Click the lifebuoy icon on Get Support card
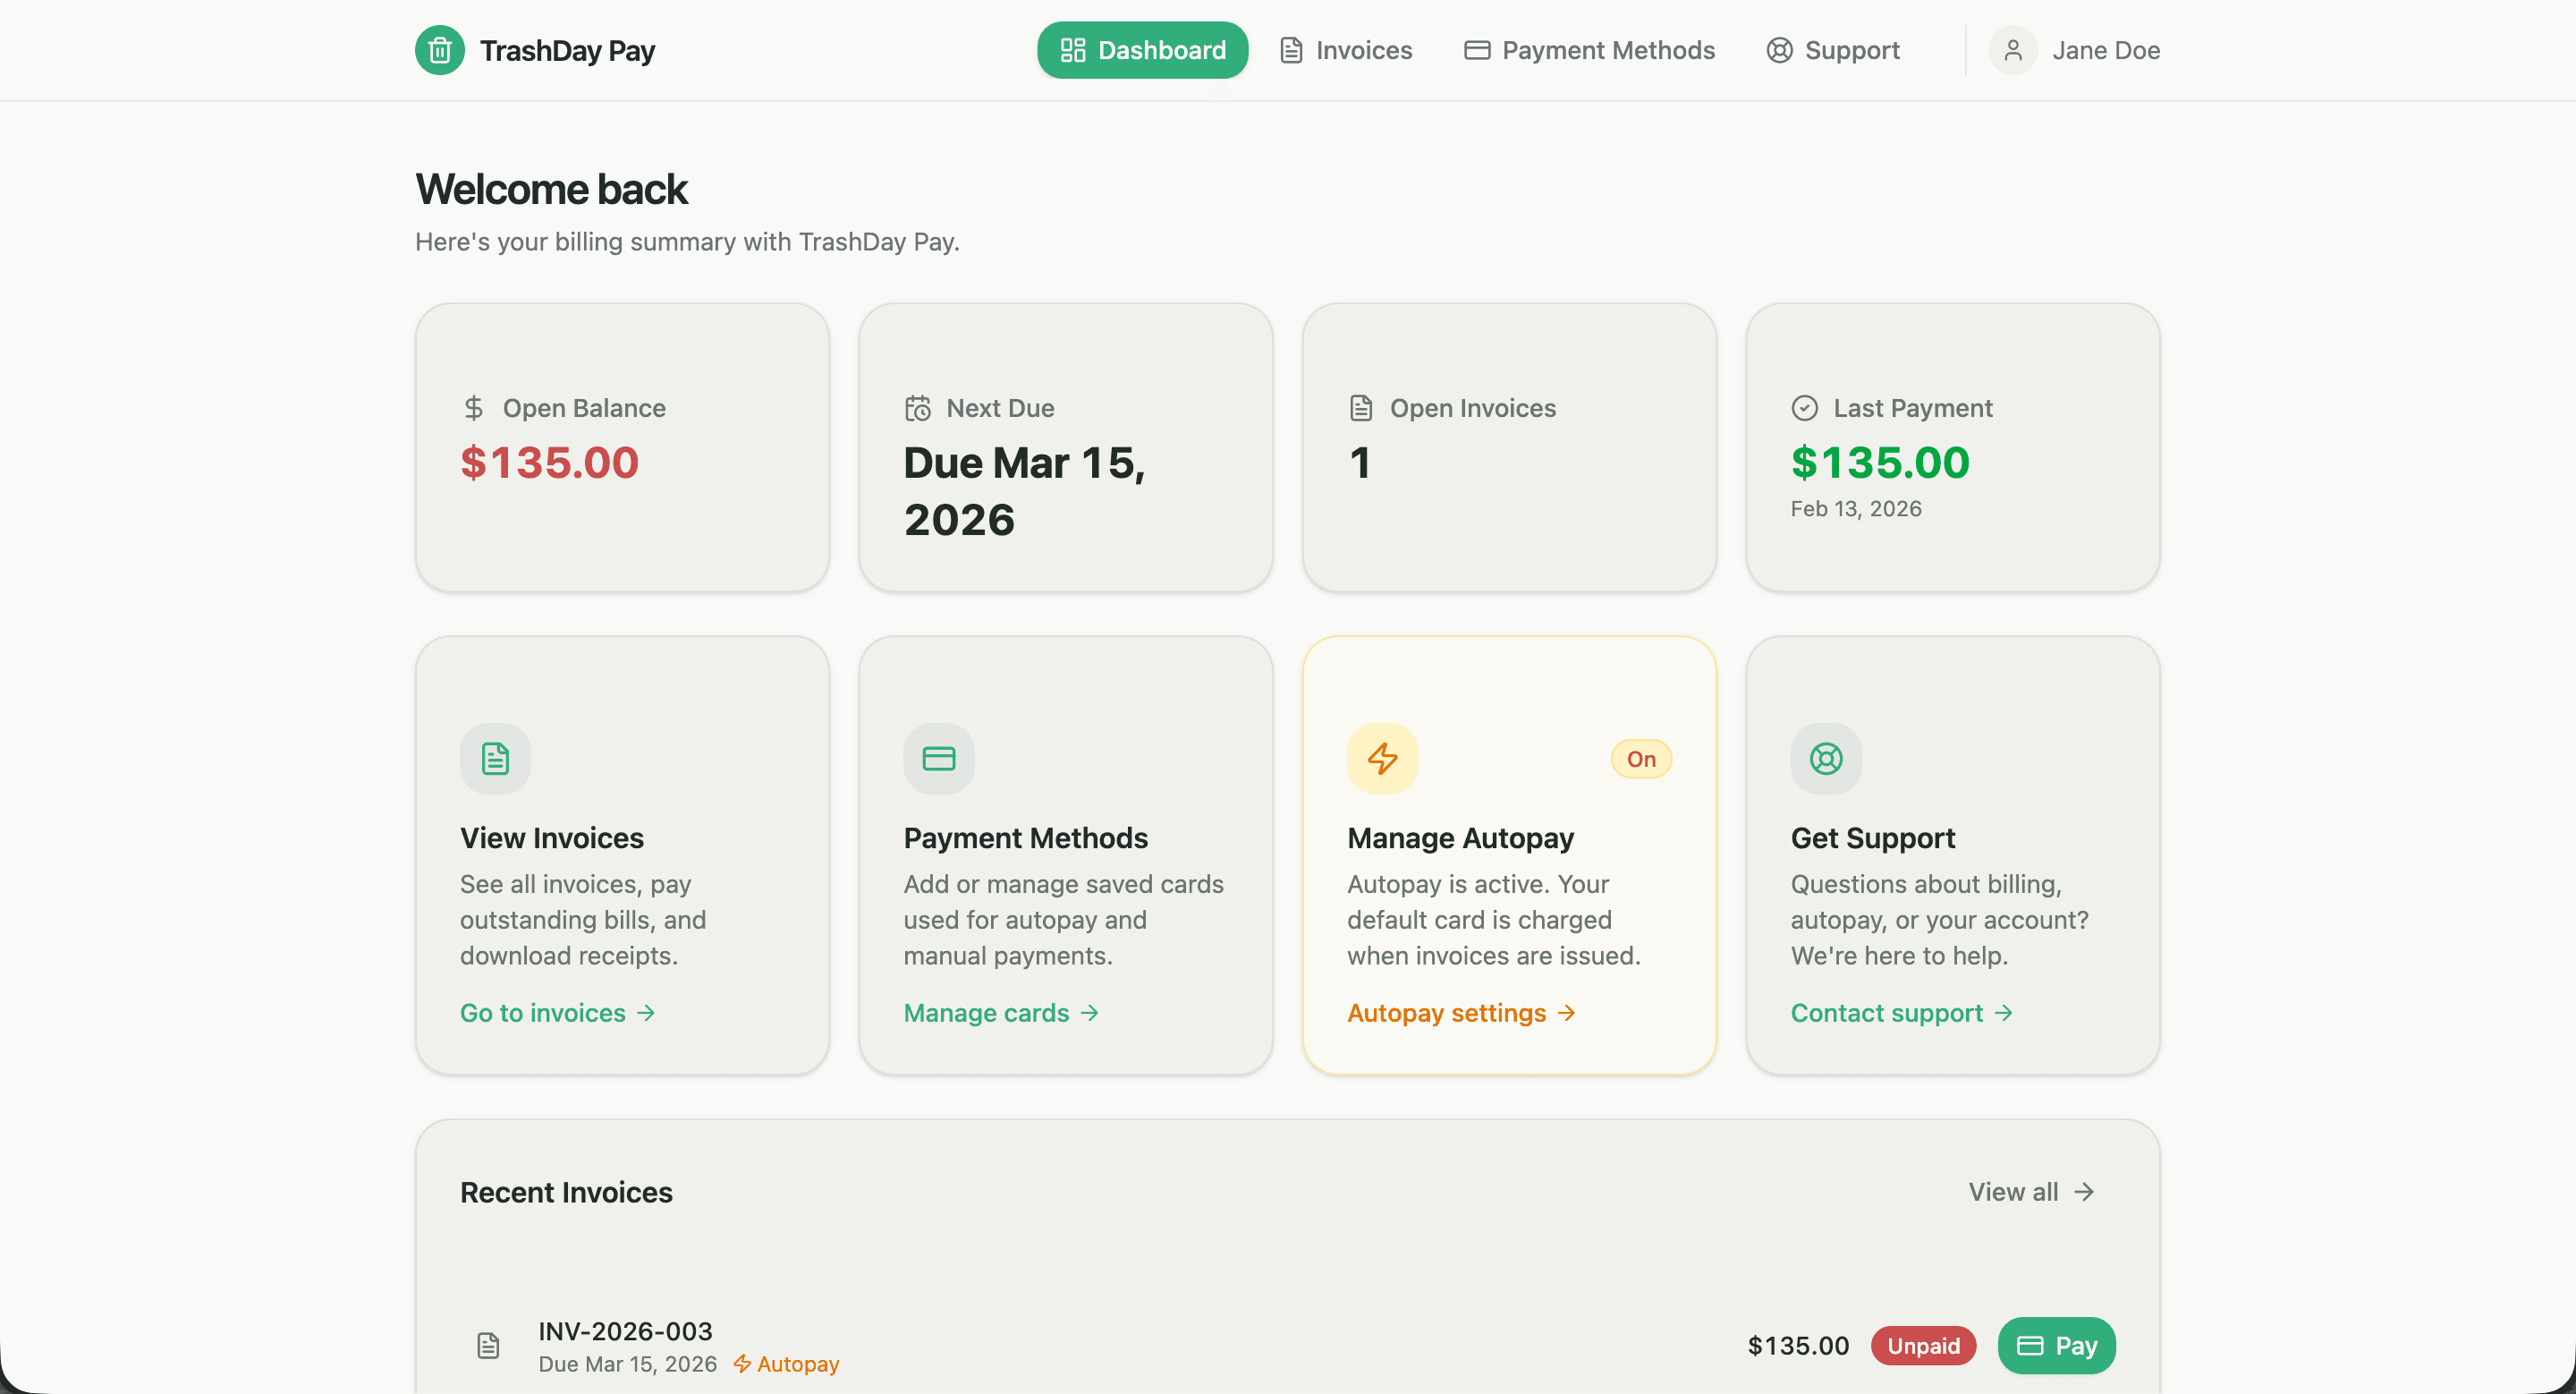 coord(1827,758)
